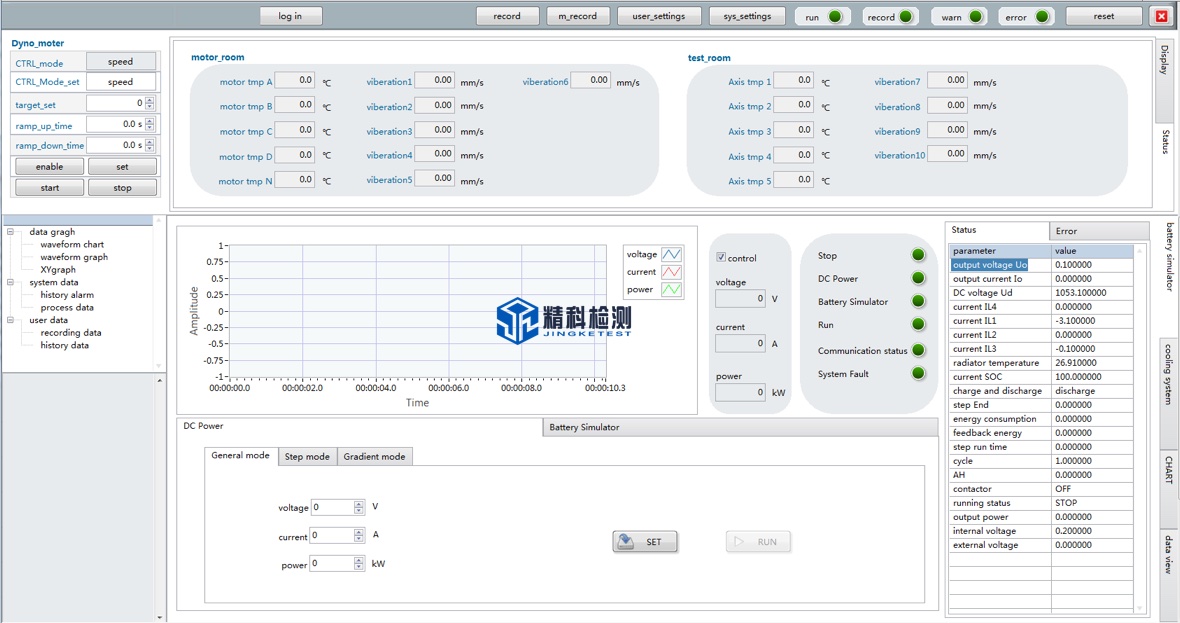Screen dimensions: 1180x623
Task: Click the Communication status LED
Action: coord(918,351)
